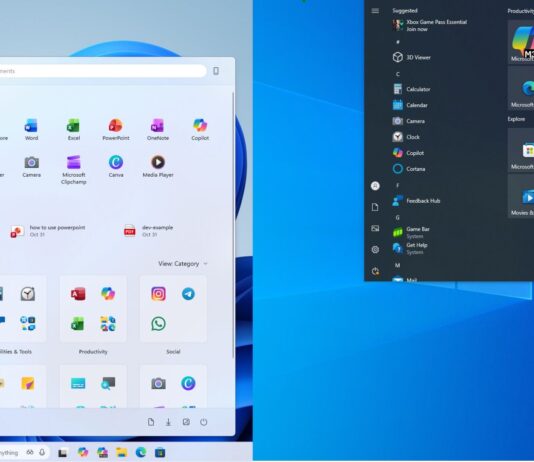The width and height of the screenshot is (534, 462).
Task: Open Excel icon inside Productivity category
Action: point(78,324)
